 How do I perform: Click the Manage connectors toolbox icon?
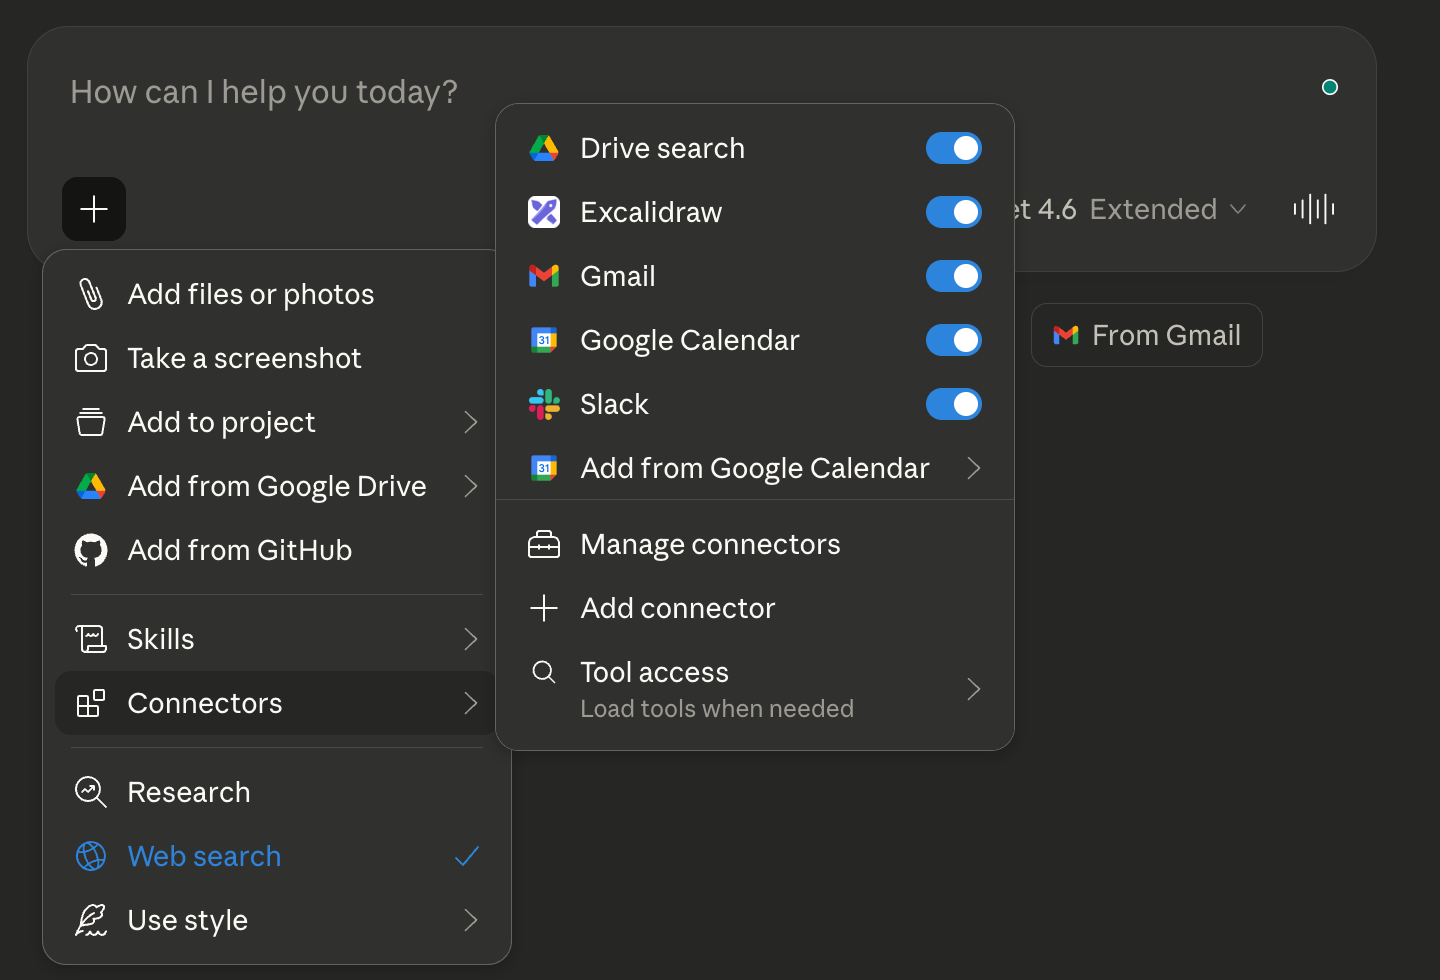click(544, 544)
